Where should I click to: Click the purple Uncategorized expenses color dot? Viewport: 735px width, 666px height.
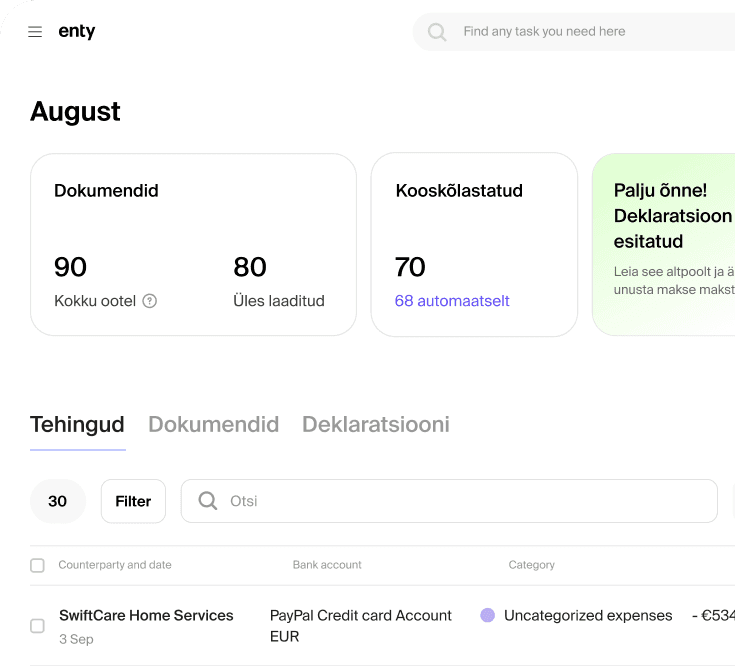click(488, 615)
